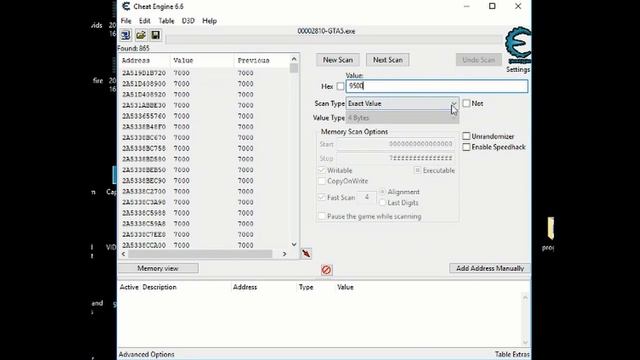Open the yellow file on the desktop
640x360 pixels.
coord(551,229)
